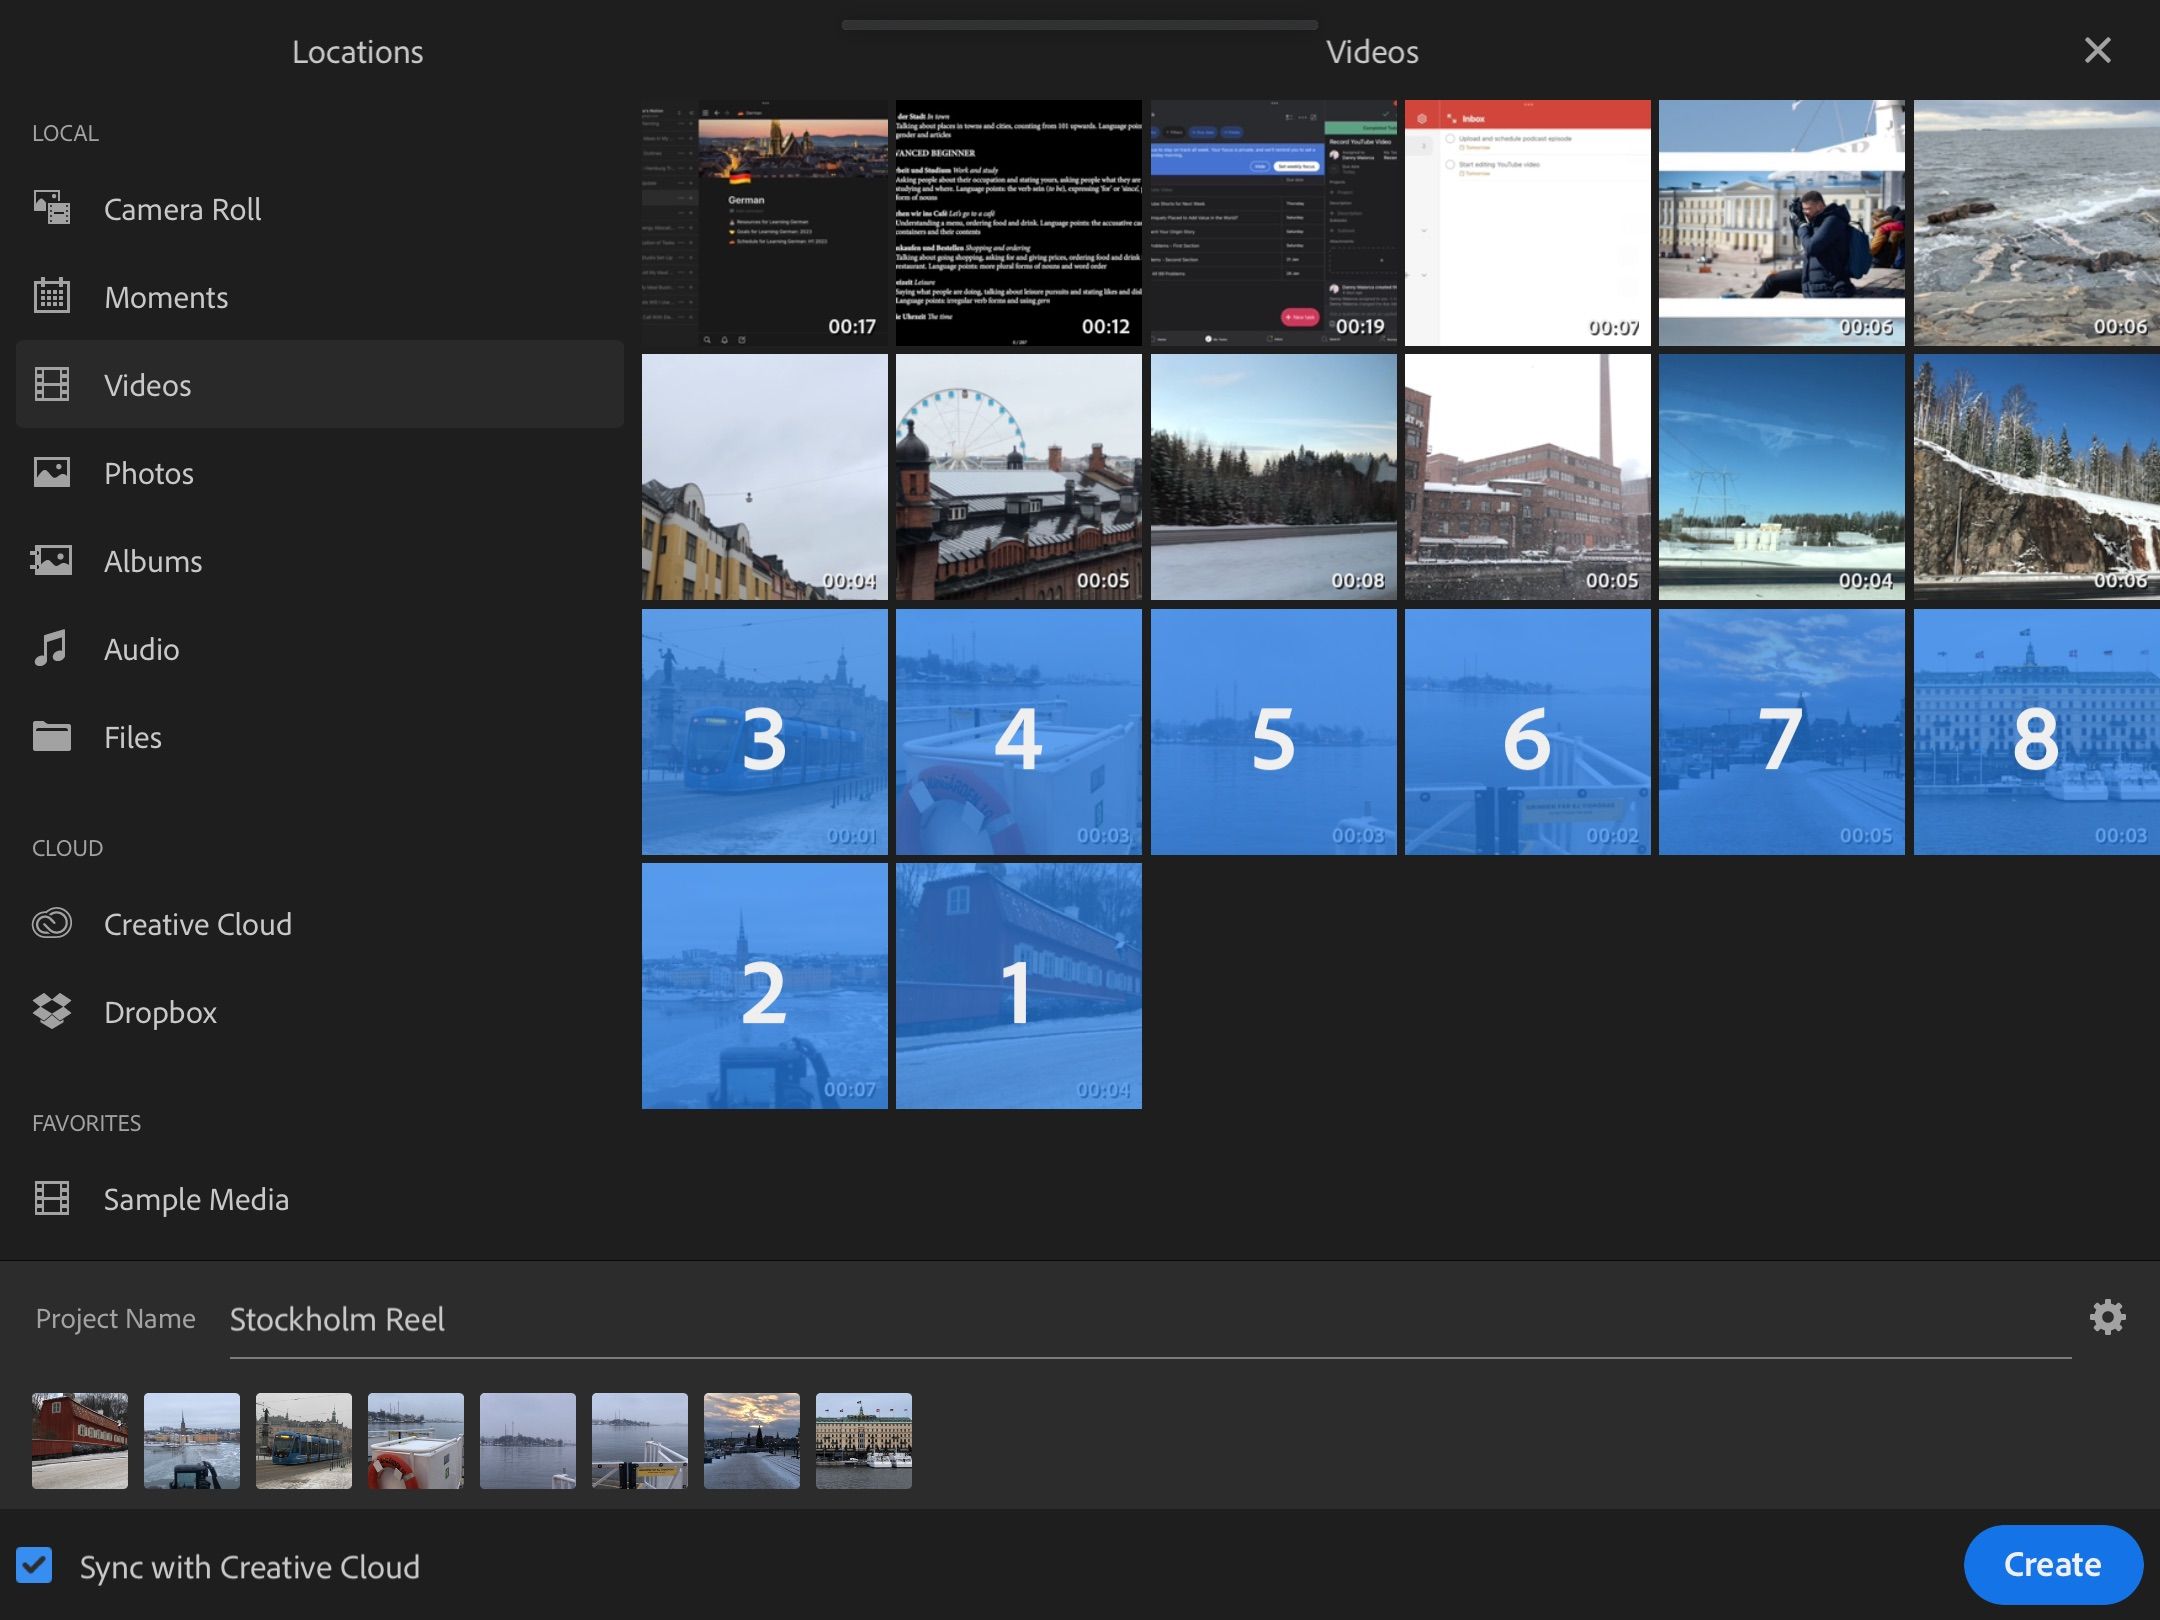Open the Creative Cloud icon

(x=52, y=923)
